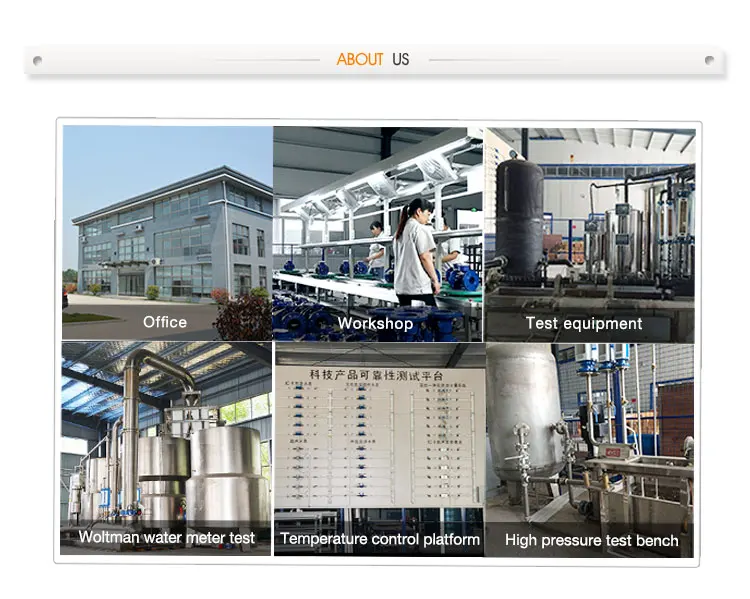The height and width of the screenshot is (599, 750).
Task: Click the 'Temperature control platform' caption
Action: [x=380, y=539]
